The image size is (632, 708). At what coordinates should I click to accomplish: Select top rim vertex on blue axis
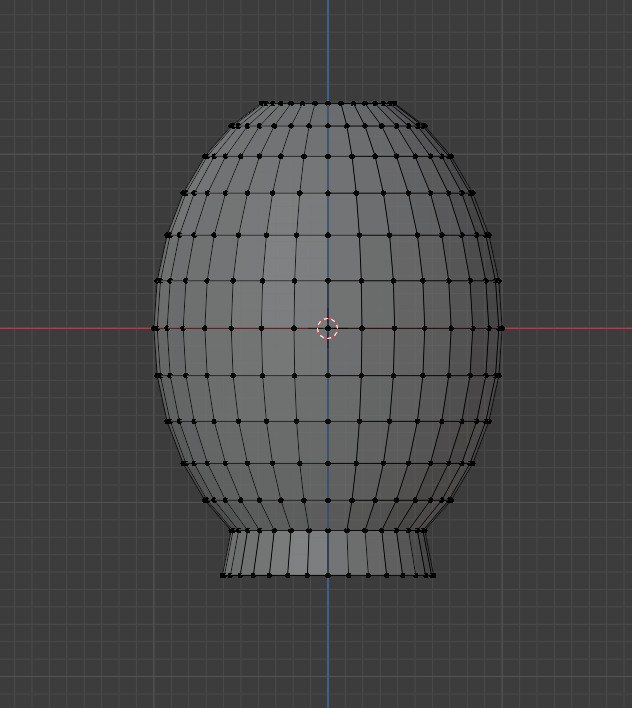coord(328,103)
